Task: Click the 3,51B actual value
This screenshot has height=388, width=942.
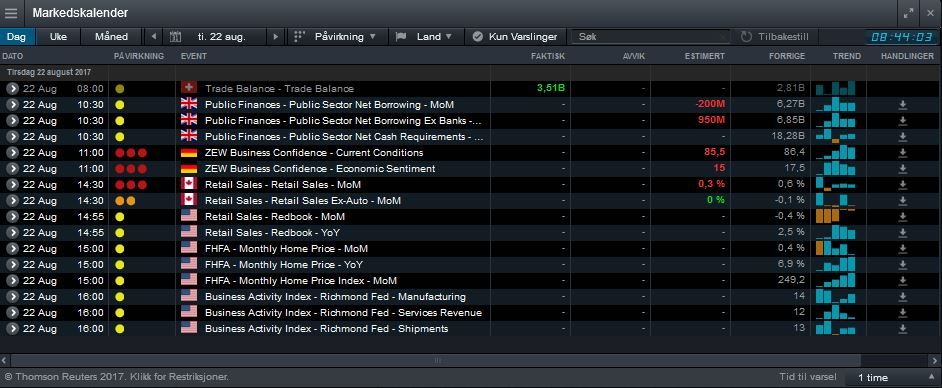Action: (551, 88)
